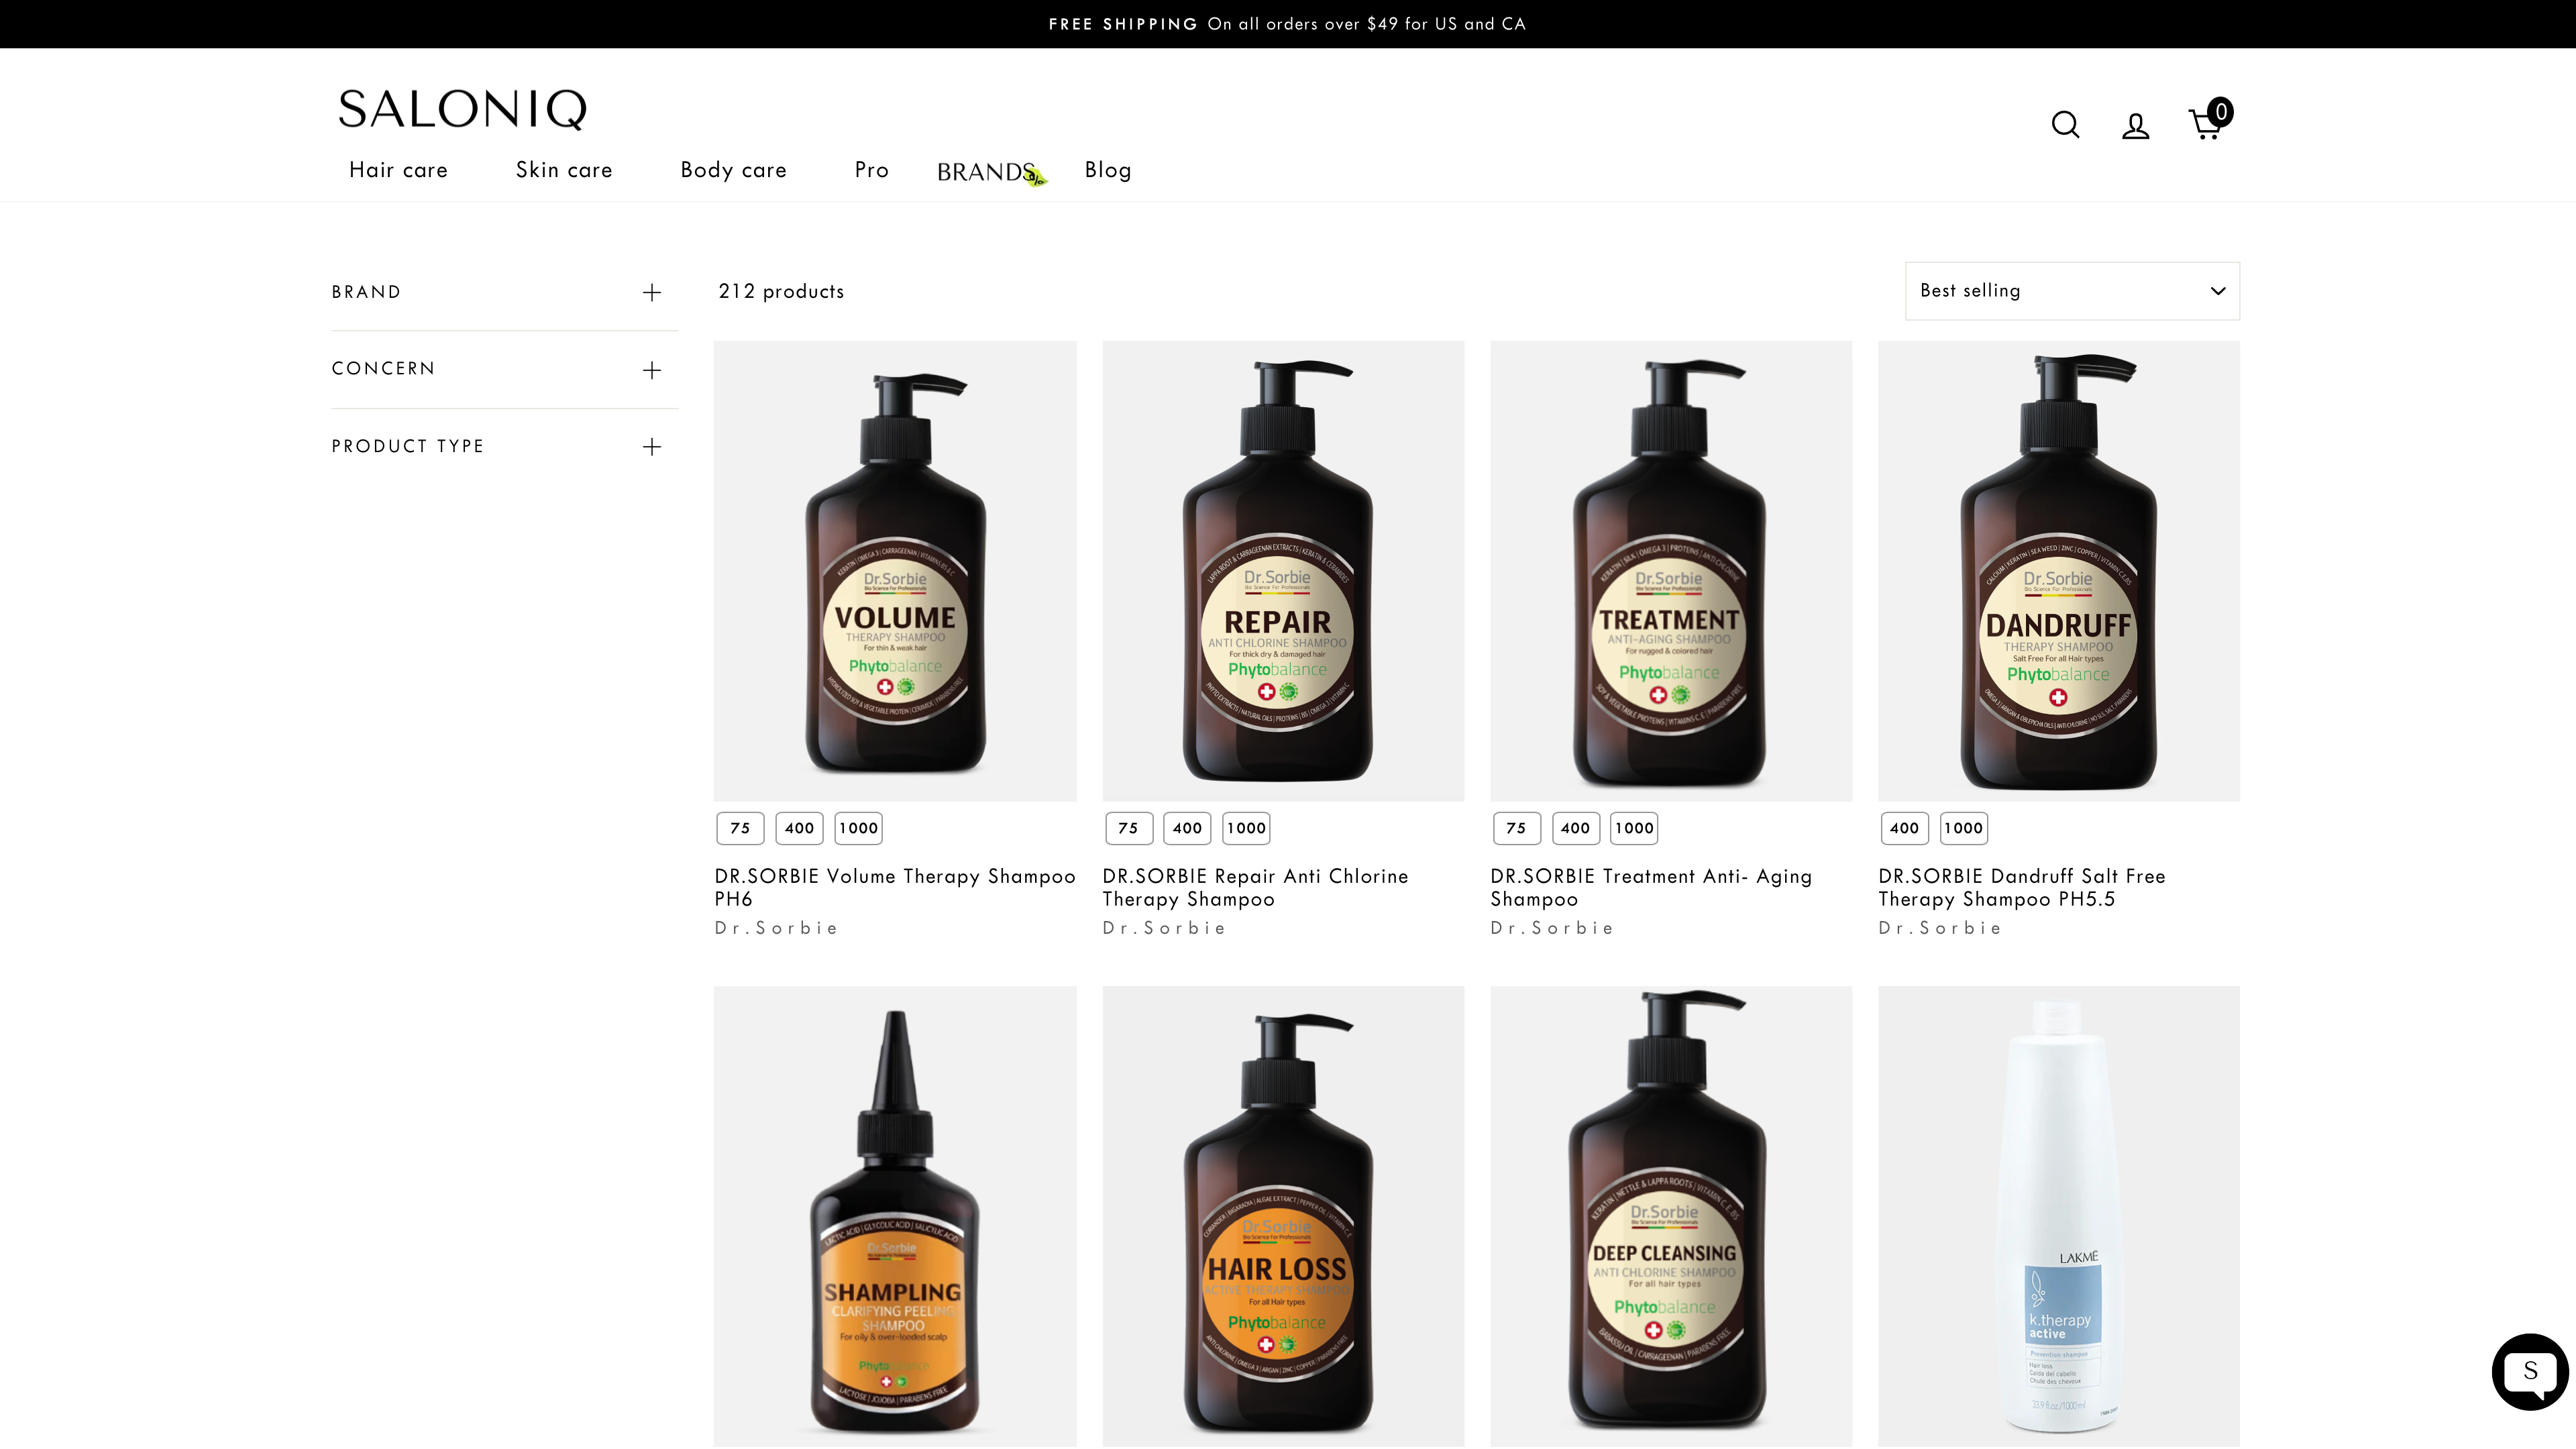Open DR.SORBIE Volume Therapy Shampoo PH6 product page
Viewport: 2576px width, 1449px height.
[x=894, y=887]
